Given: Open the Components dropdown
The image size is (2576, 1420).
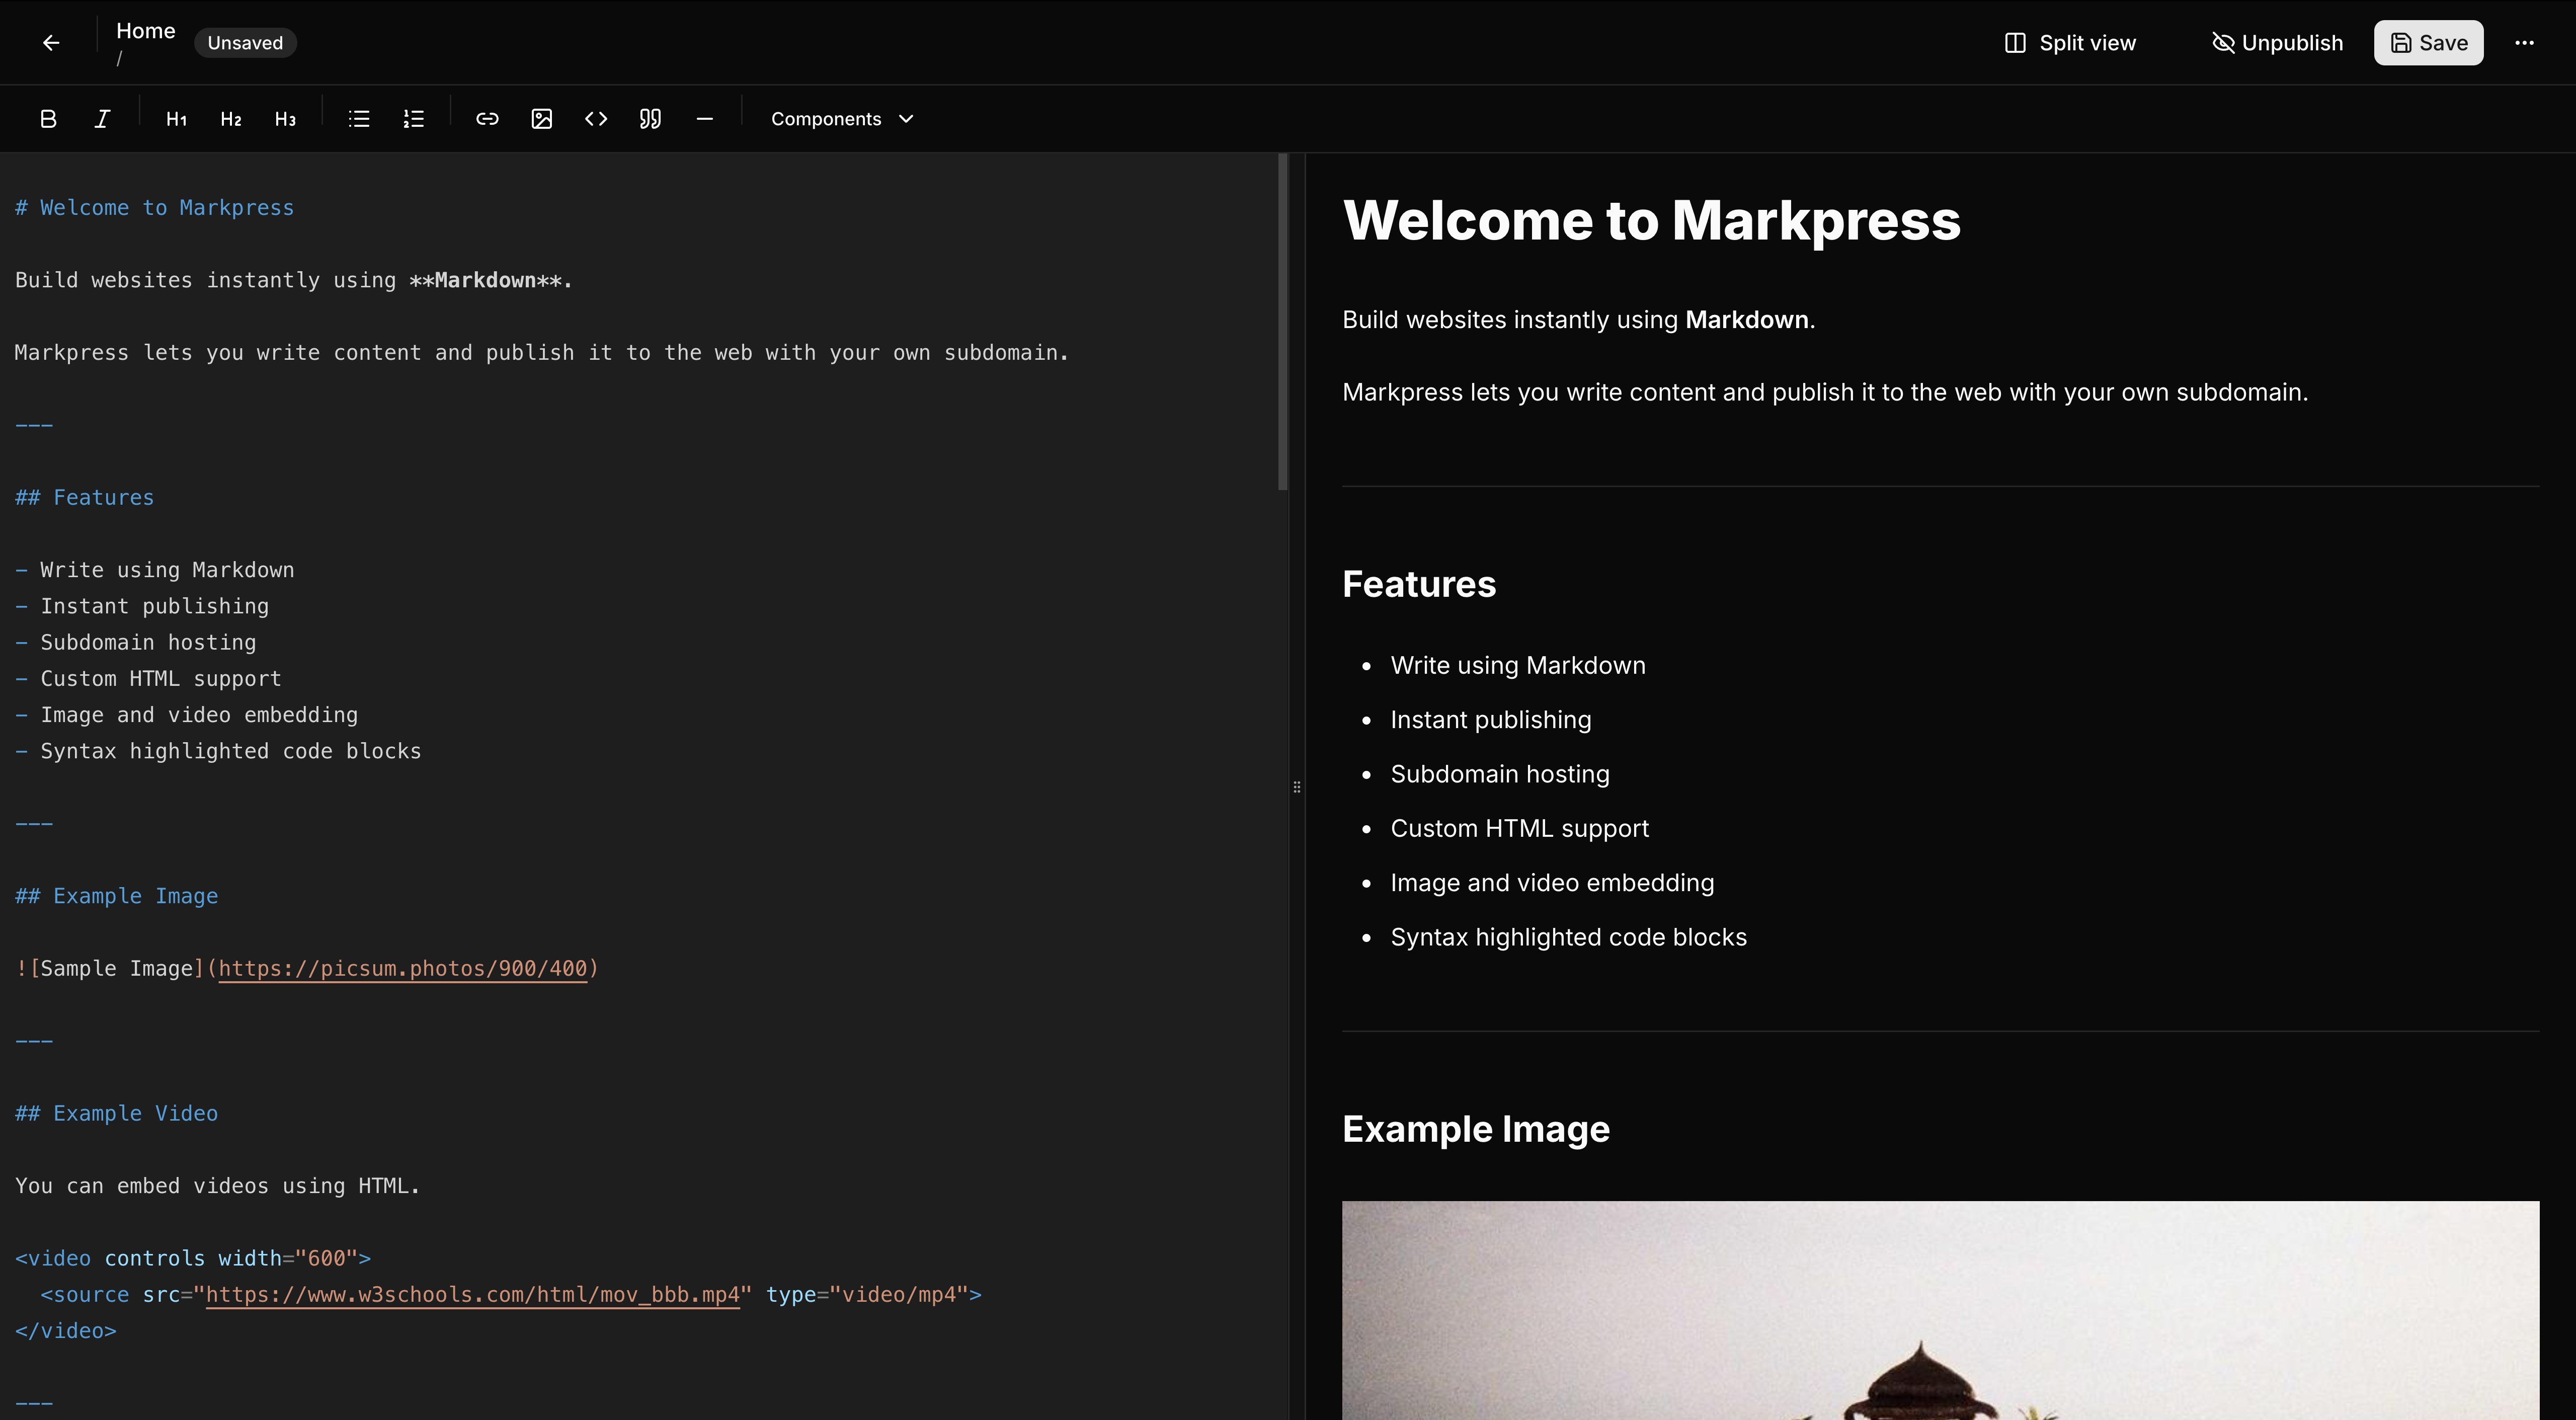Looking at the screenshot, I should click(x=841, y=118).
